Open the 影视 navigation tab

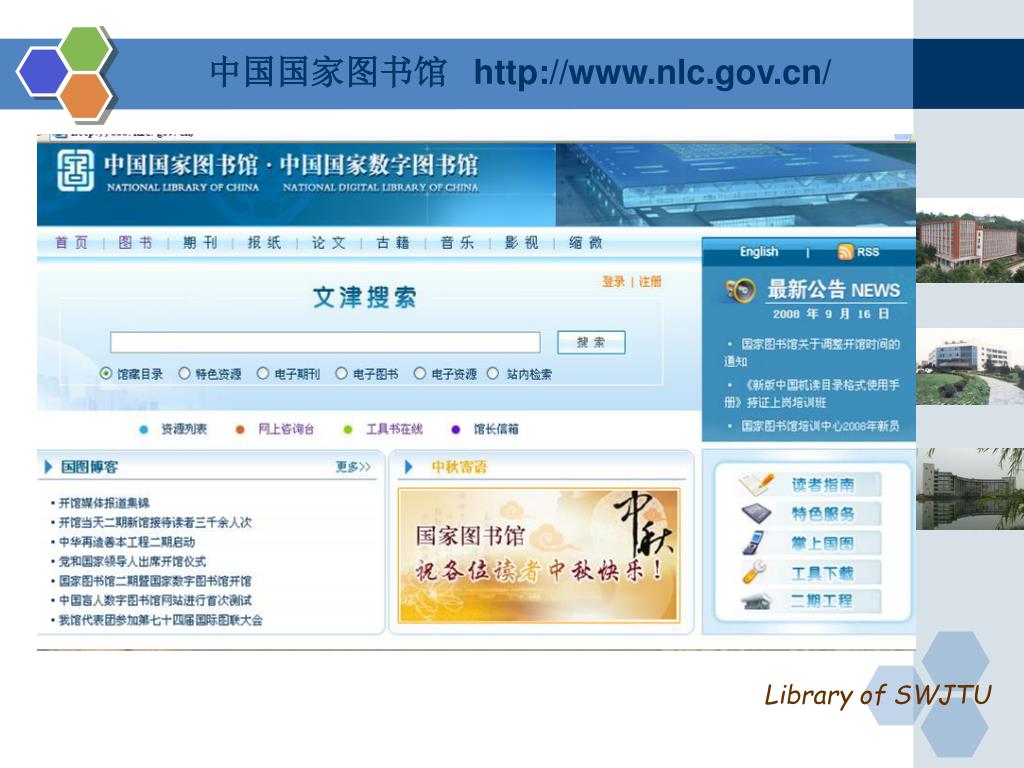pyautogui.click(x=521, y=243)
